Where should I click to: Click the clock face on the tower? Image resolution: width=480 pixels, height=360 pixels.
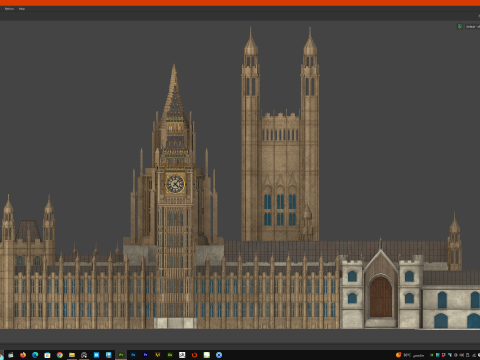tap(175, 184)
